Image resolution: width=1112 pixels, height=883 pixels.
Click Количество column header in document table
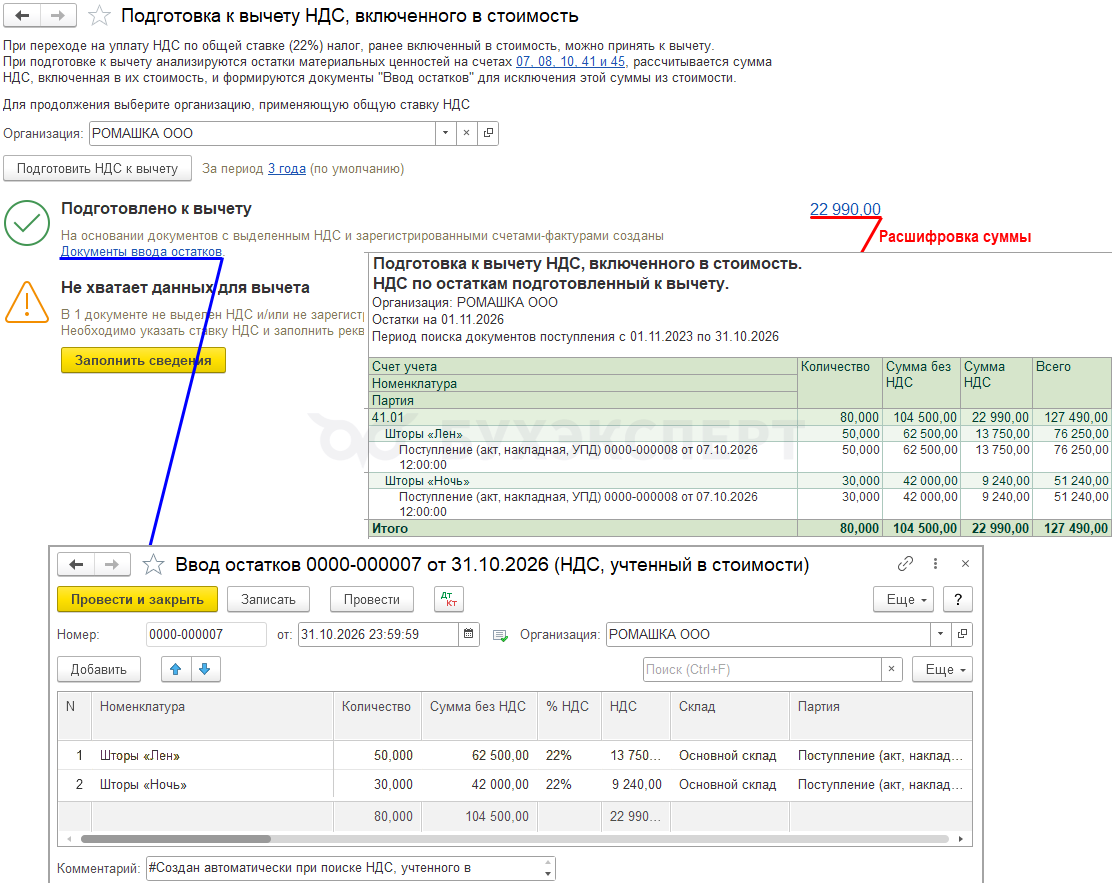(x=377, y=716)
